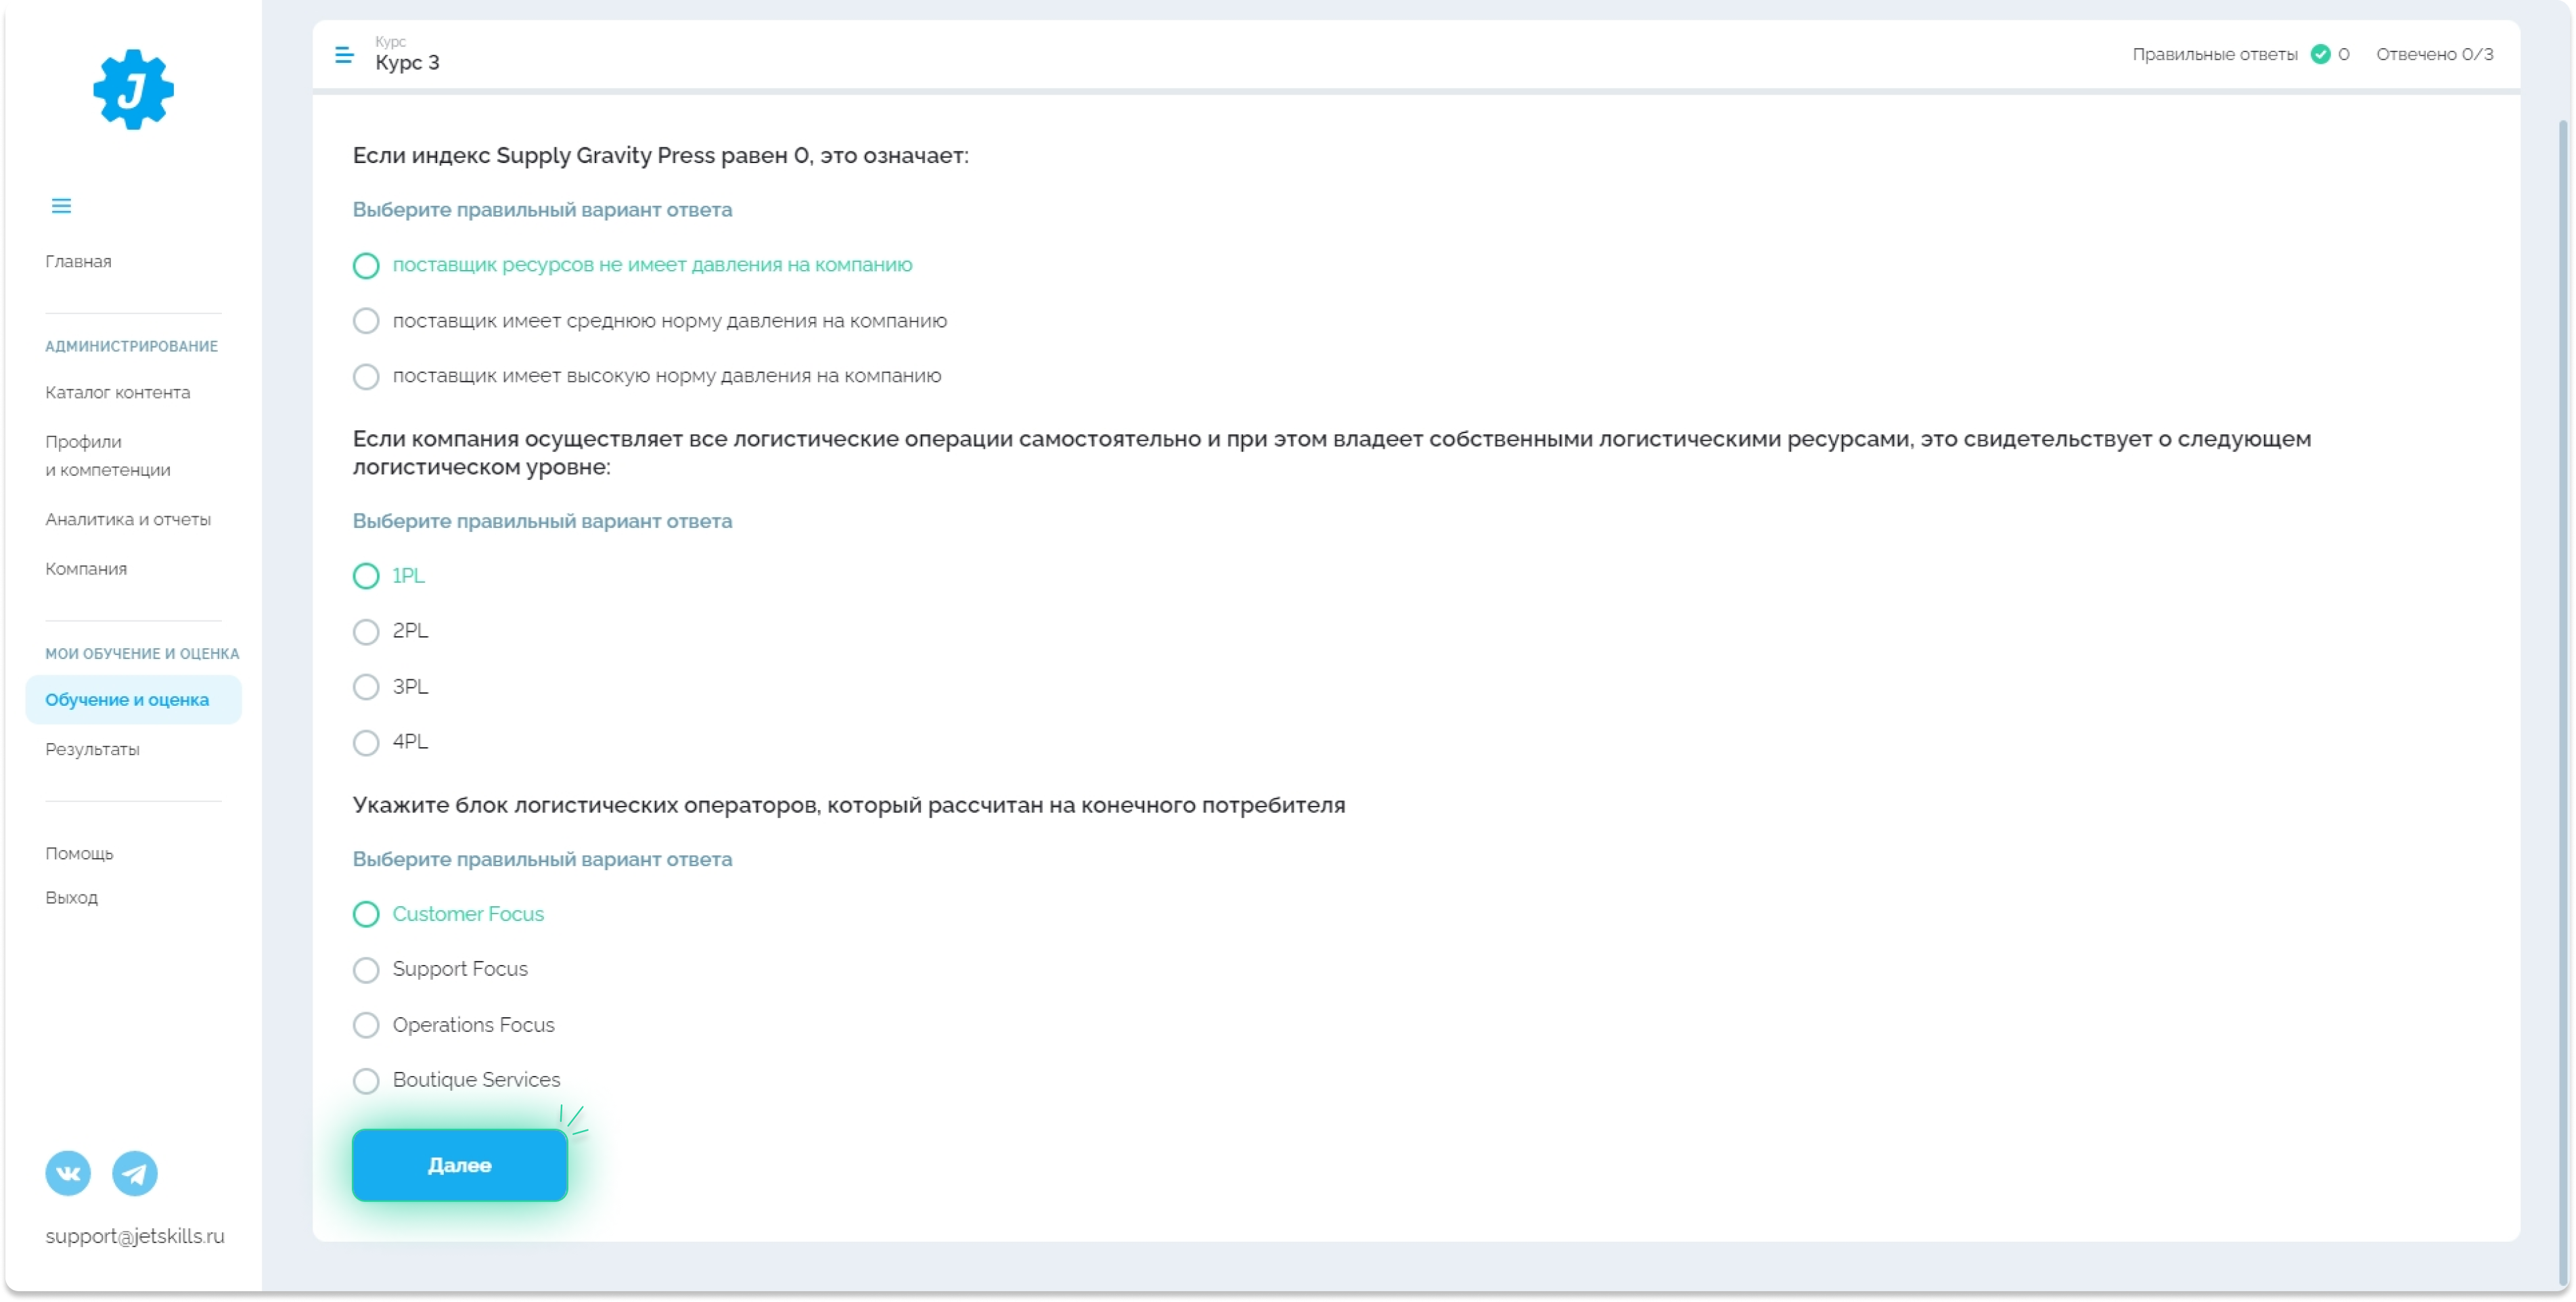Click the question about logistics operators block
Image resolution: width=2576 pixels, height=1302 pixels.
pos(848,805)
